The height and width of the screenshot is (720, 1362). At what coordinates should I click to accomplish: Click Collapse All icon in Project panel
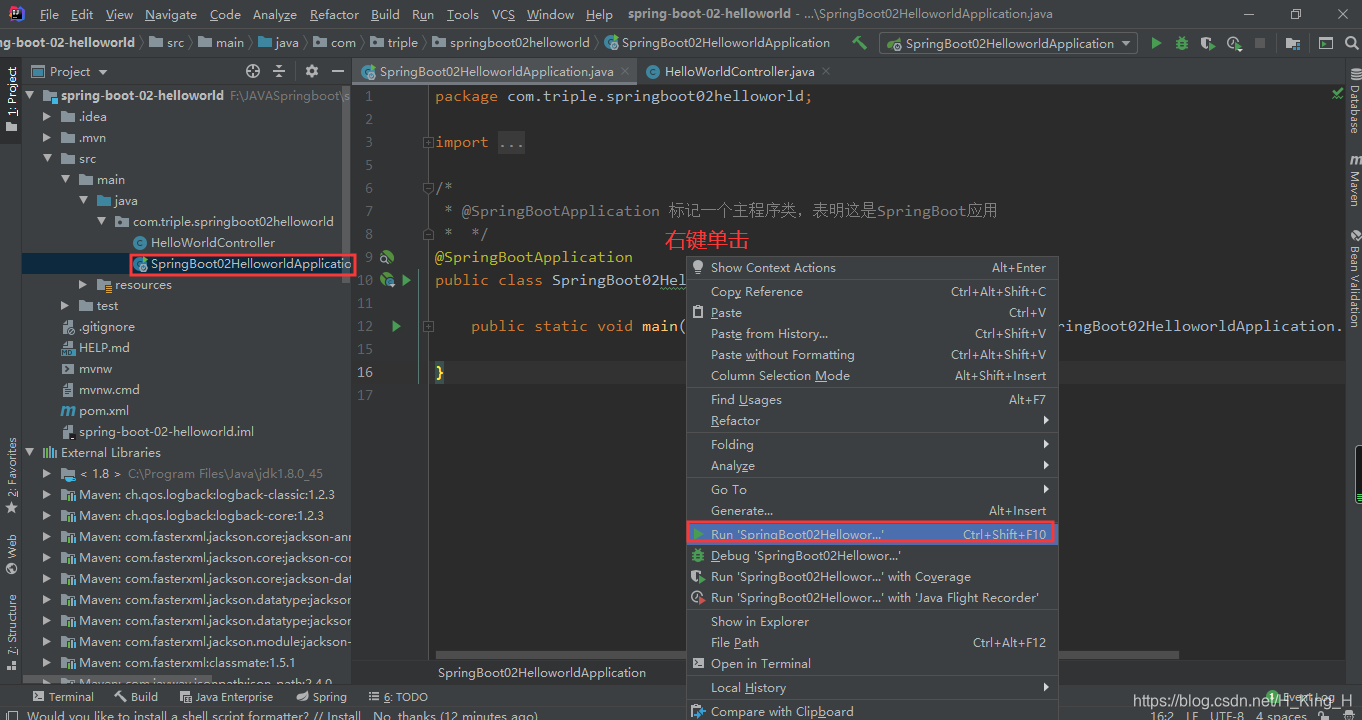pos(279,71)
